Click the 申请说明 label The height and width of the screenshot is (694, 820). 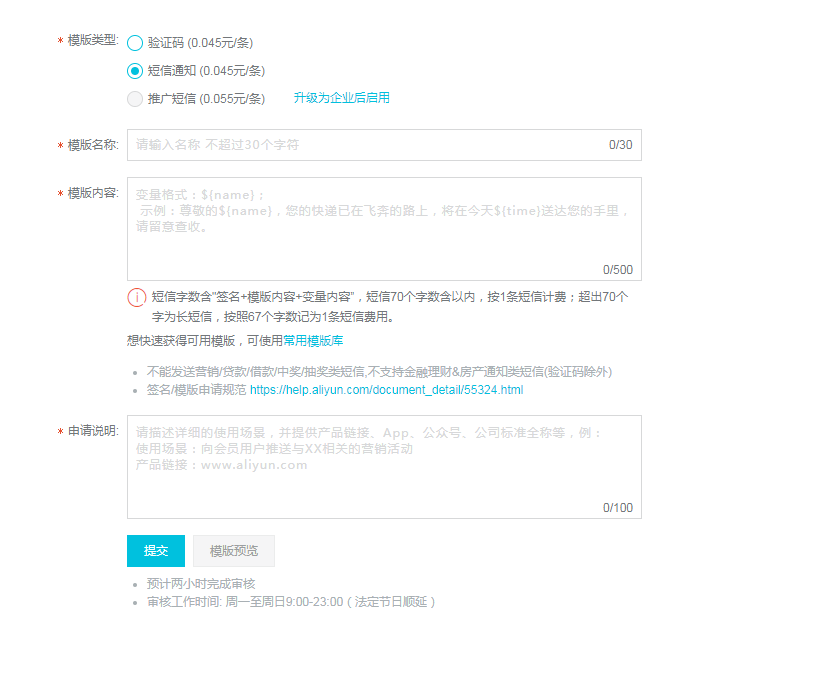[93, 431]
